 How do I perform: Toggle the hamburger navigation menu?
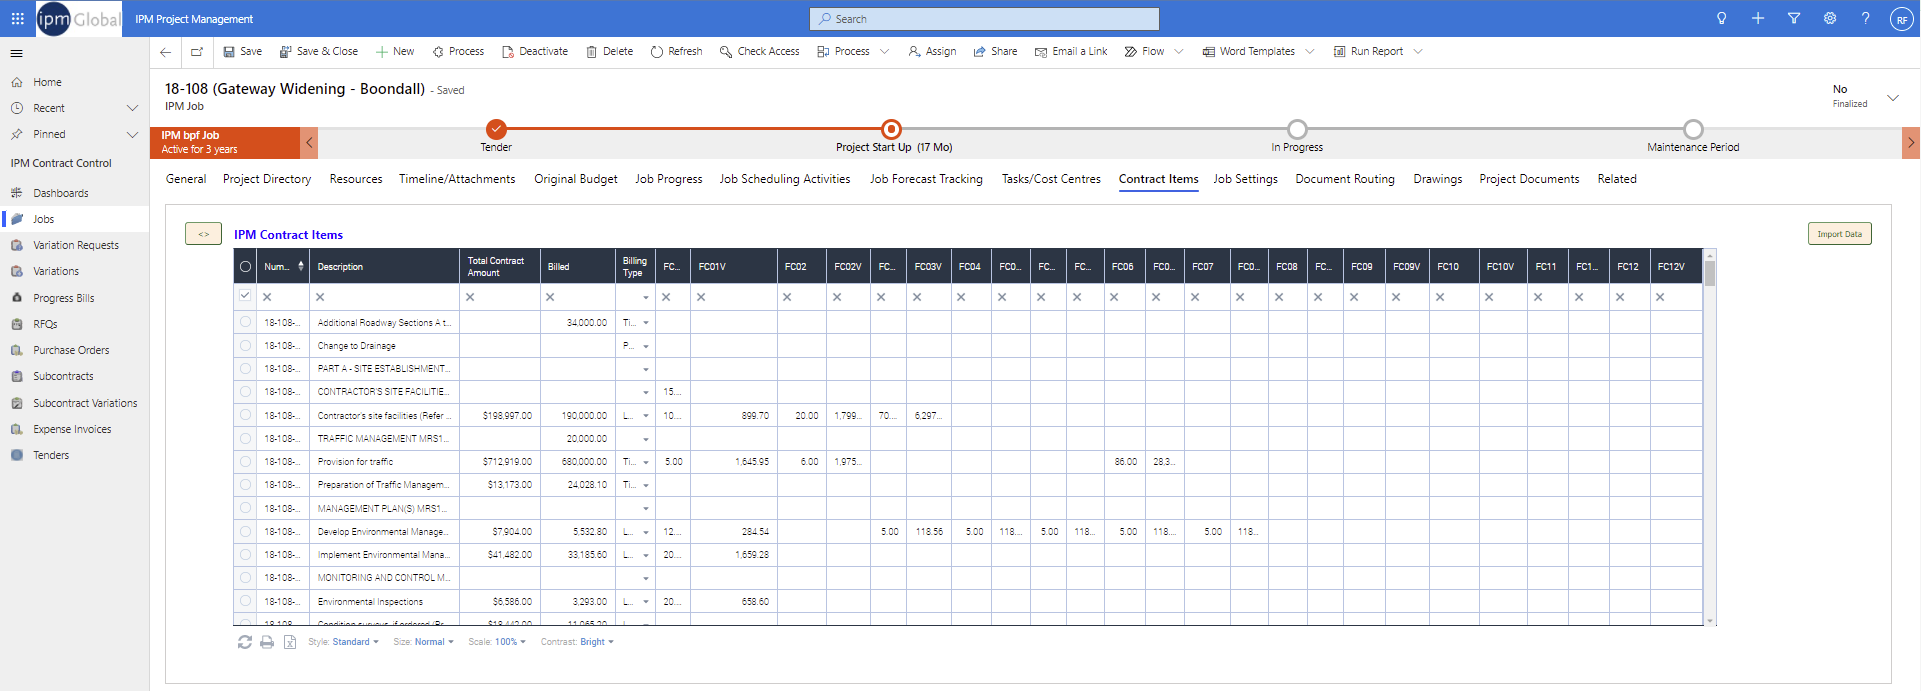click(16, 54)
